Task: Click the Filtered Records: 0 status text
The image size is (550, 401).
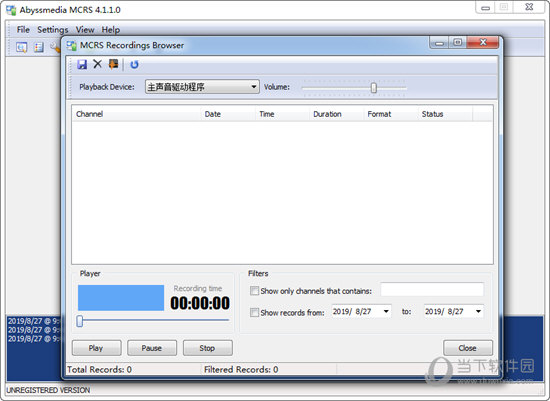Action: pyautogui.click(x=241, y=369)
